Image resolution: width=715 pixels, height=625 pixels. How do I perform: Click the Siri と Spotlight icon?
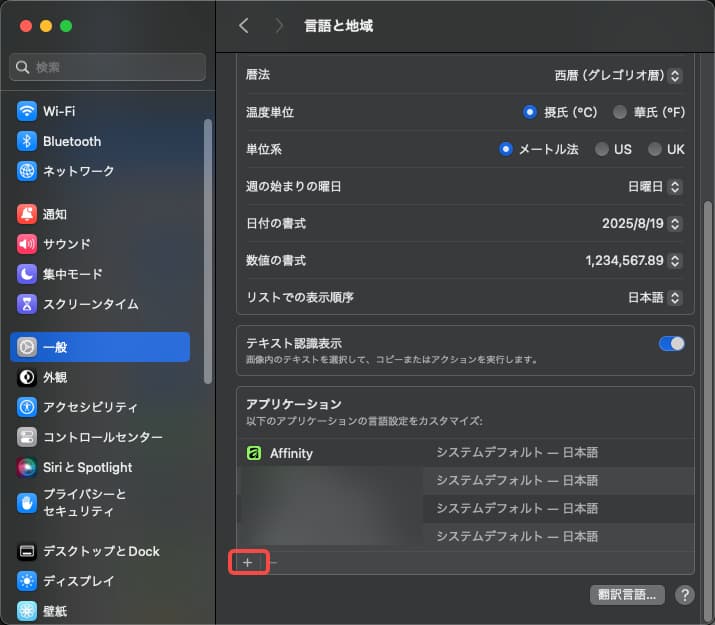(27, 467)
